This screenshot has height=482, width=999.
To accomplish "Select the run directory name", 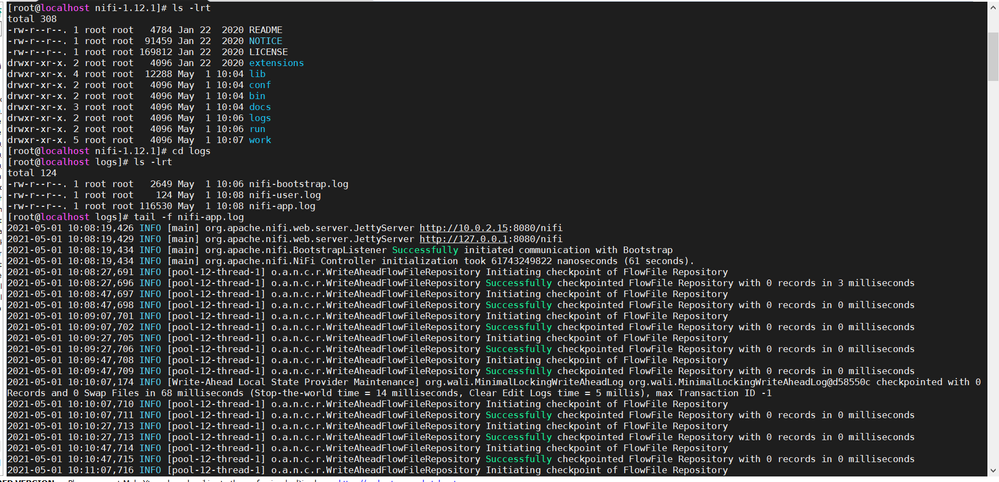I will coord(257,129).
